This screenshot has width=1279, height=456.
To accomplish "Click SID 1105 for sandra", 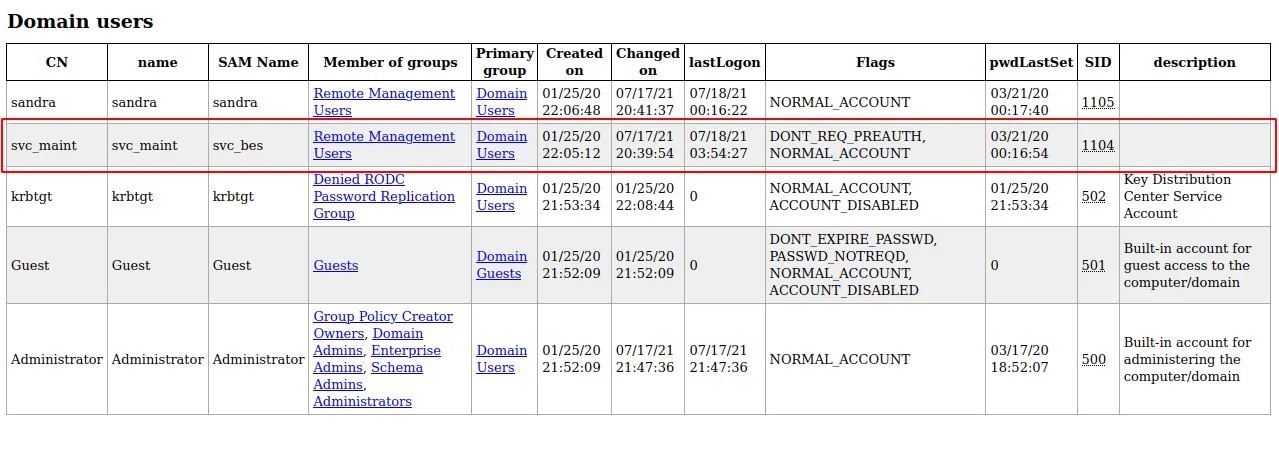I will pos(1097,103).
